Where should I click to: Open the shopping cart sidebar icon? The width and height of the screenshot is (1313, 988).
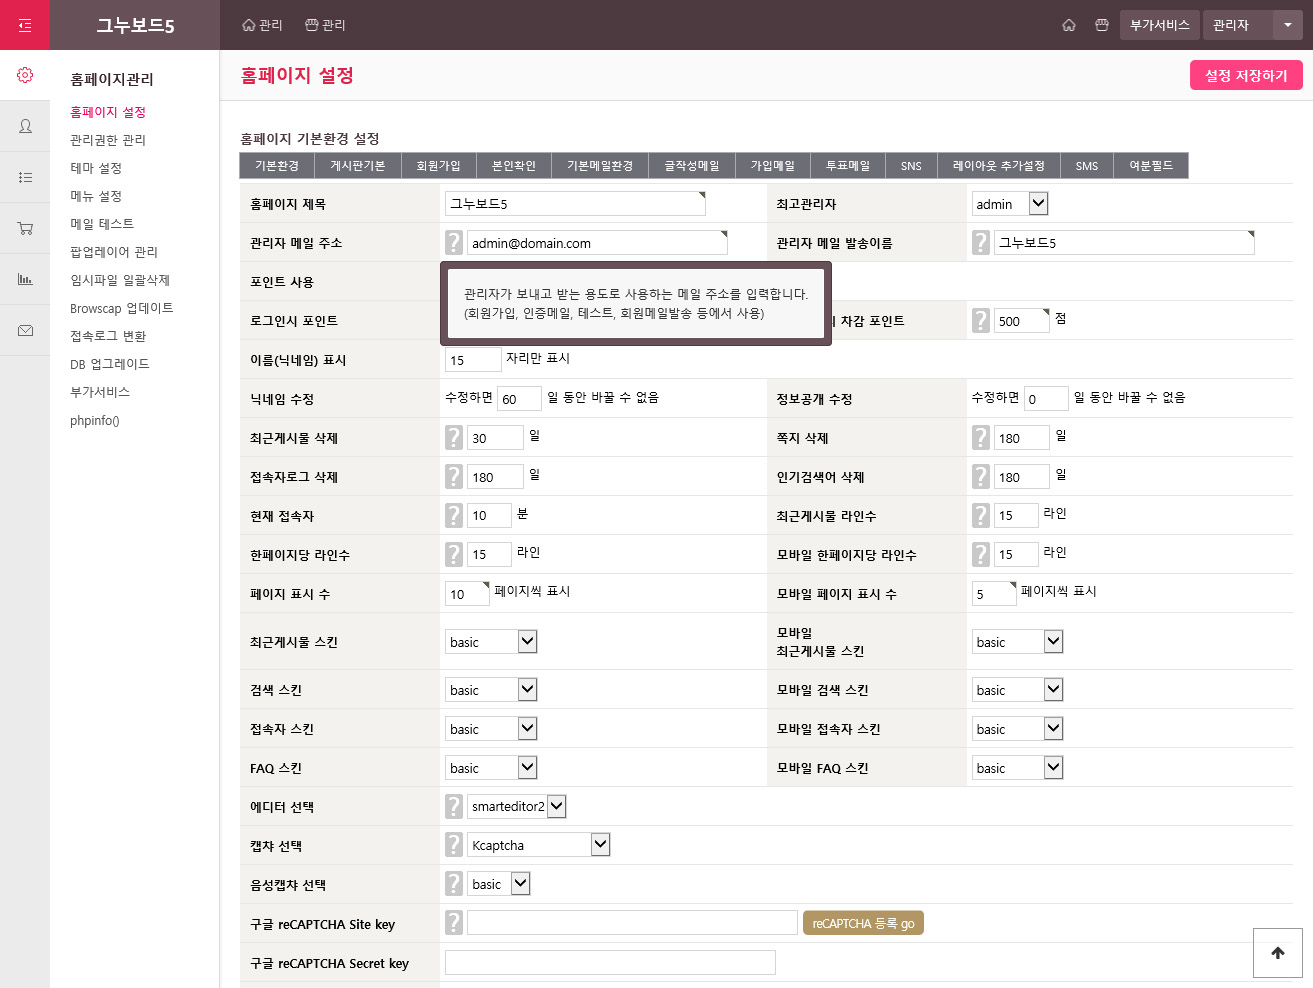coord(25,228)
